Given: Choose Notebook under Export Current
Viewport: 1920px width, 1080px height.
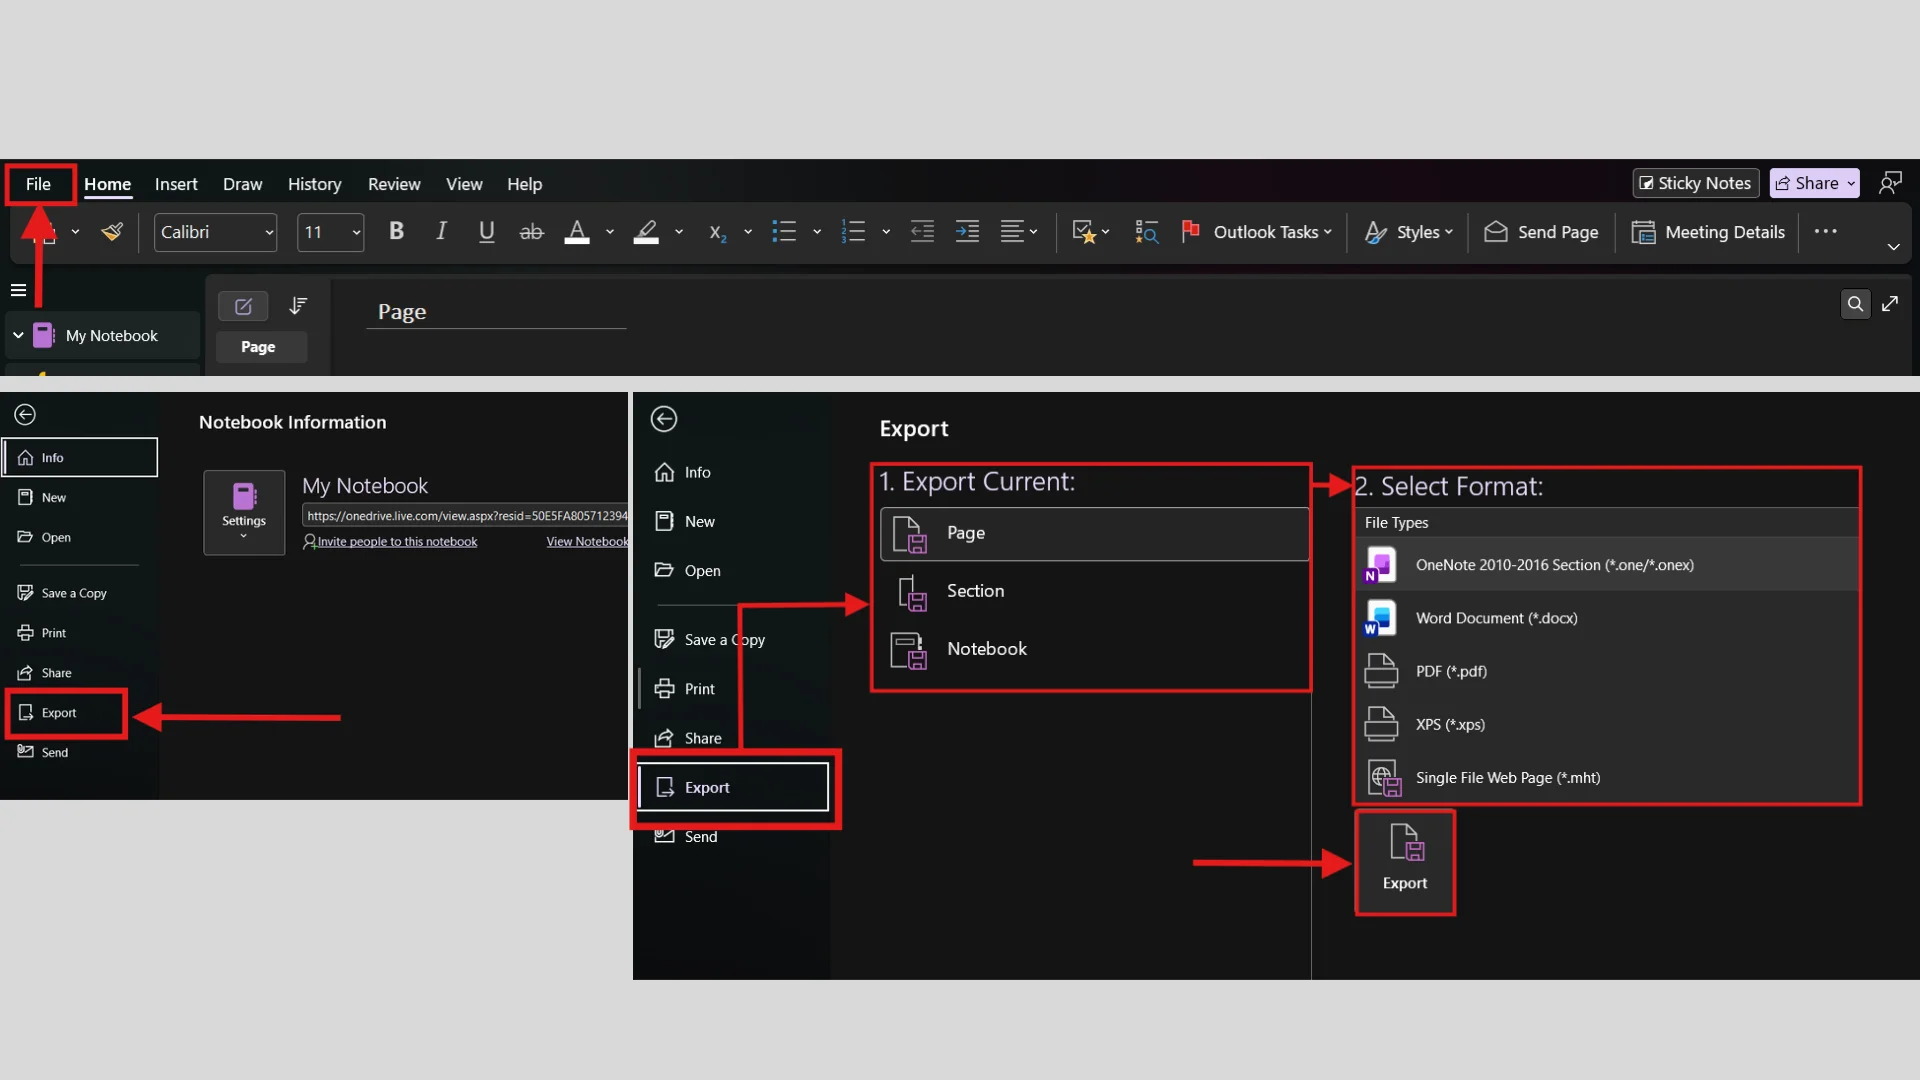Looking at the screenshot, I should point(1095,649).
